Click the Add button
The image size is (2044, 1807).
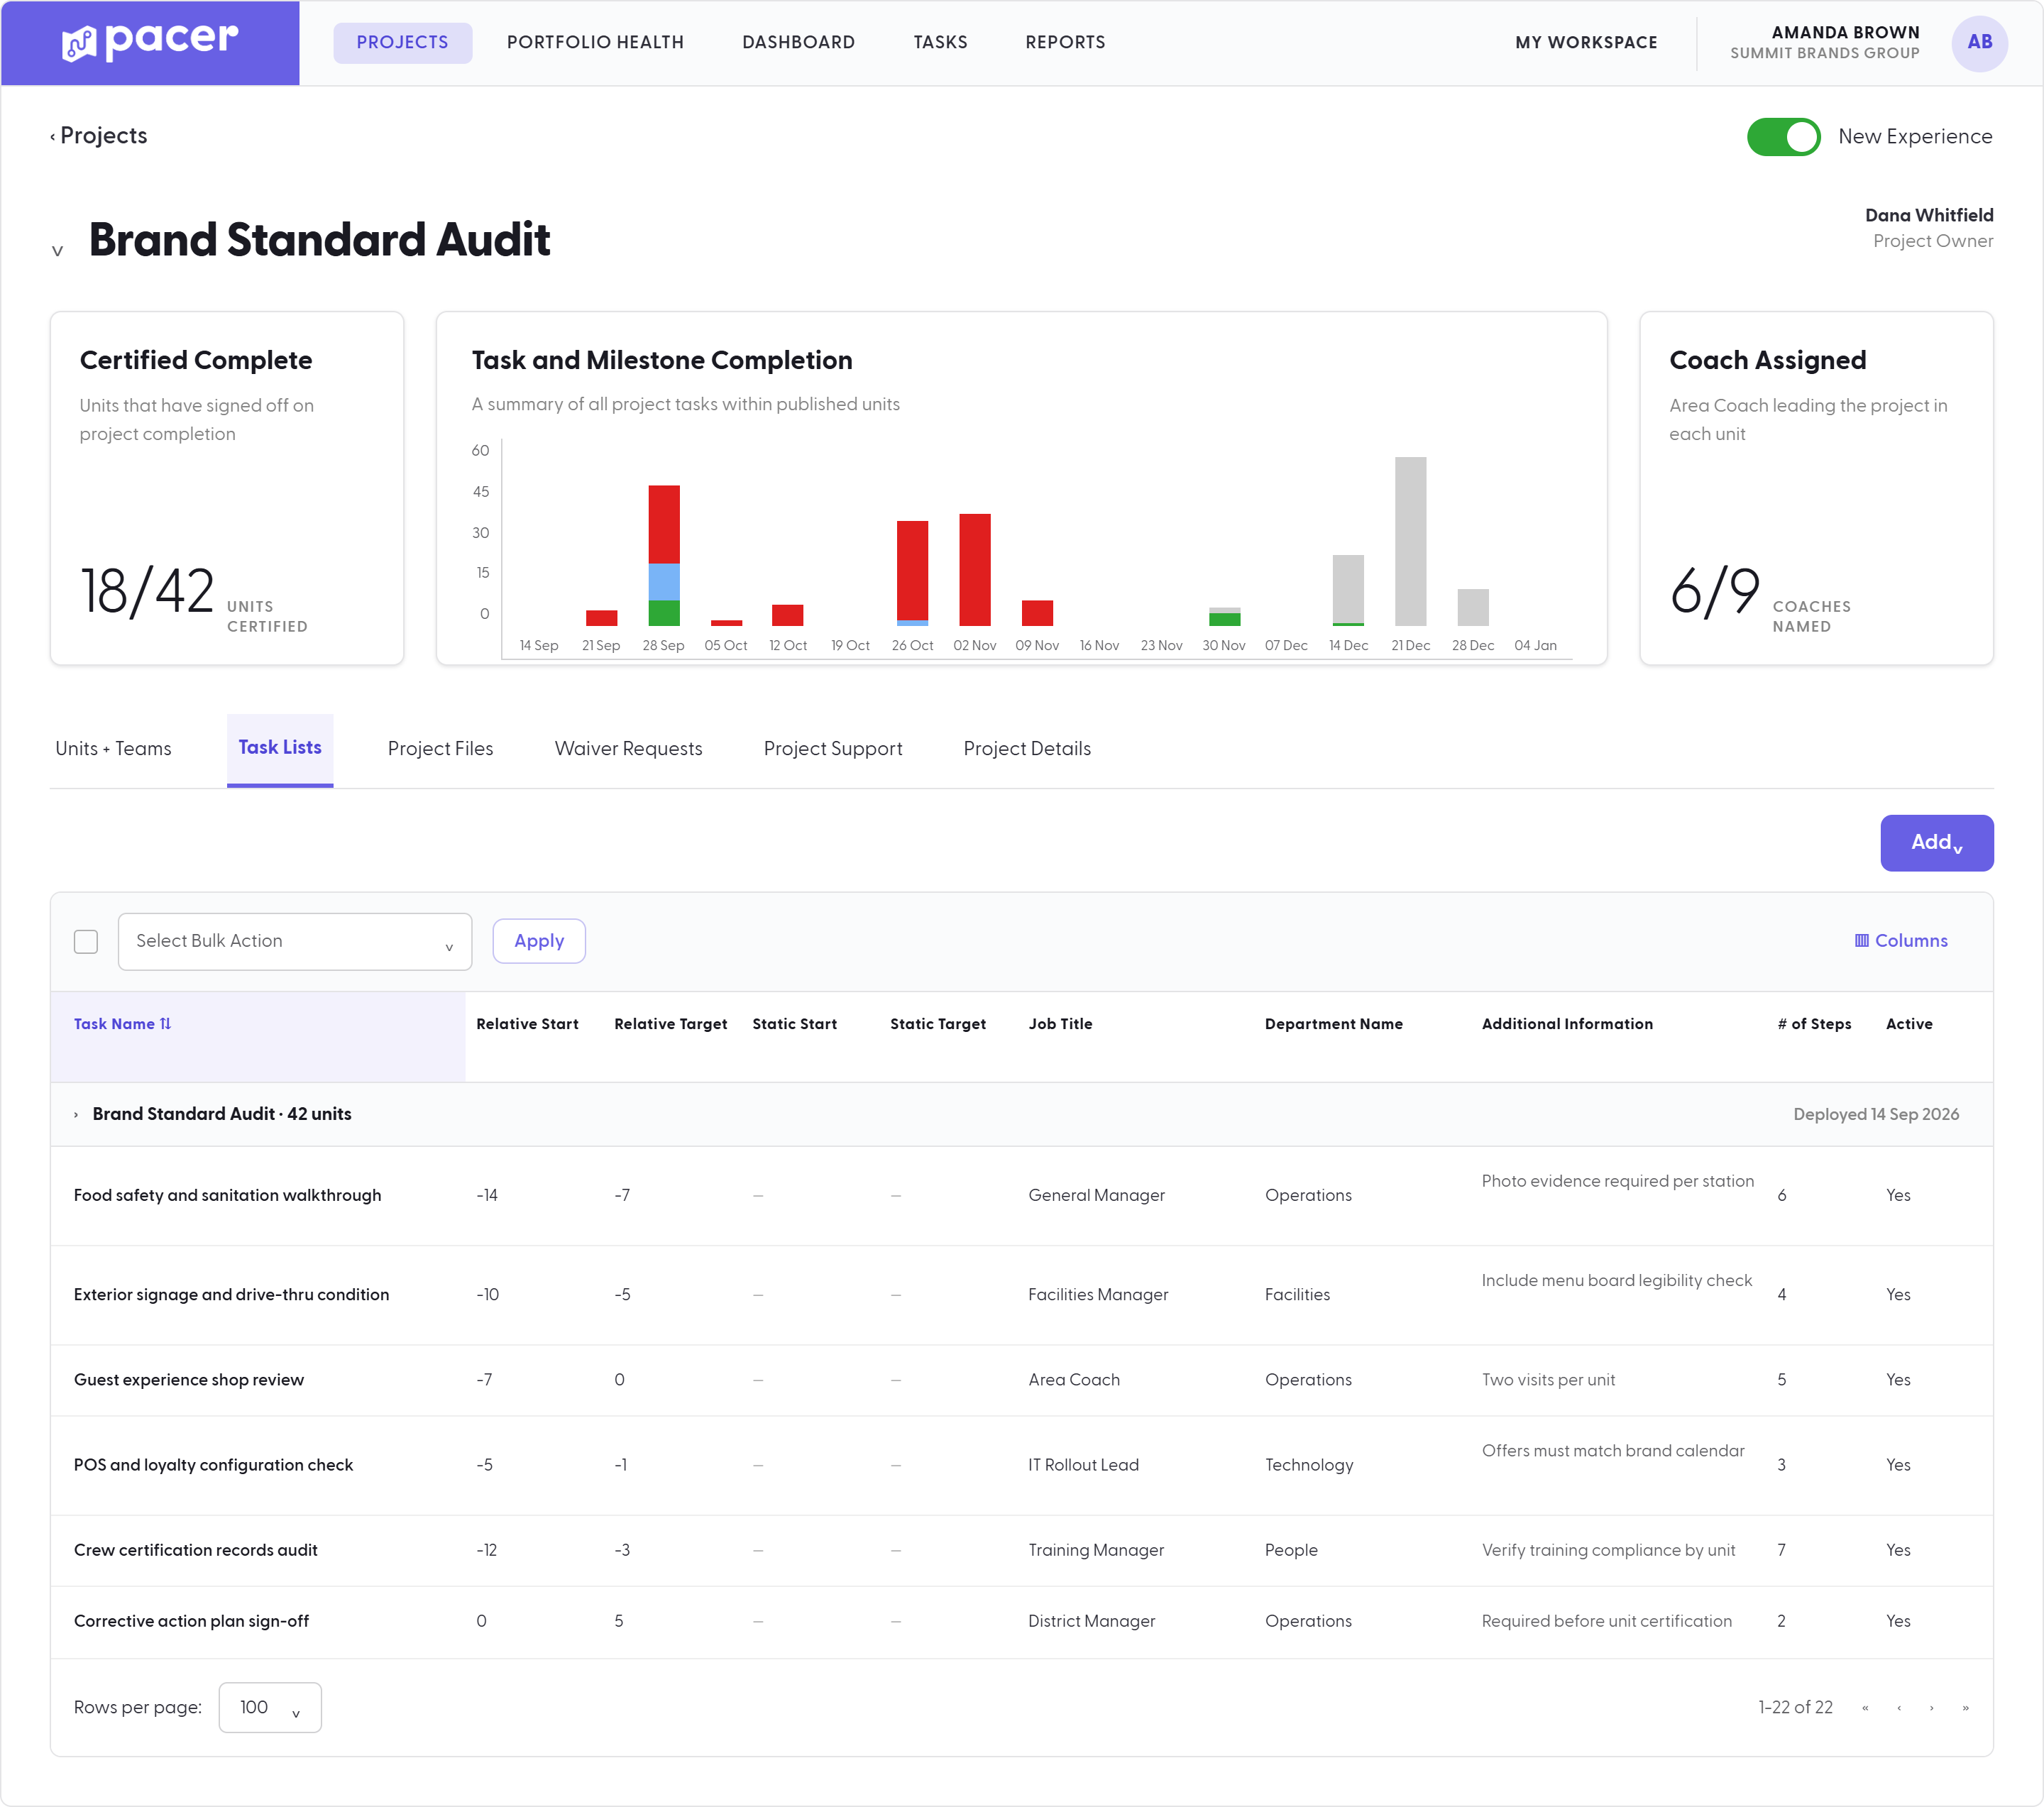tap(1936, 842)
